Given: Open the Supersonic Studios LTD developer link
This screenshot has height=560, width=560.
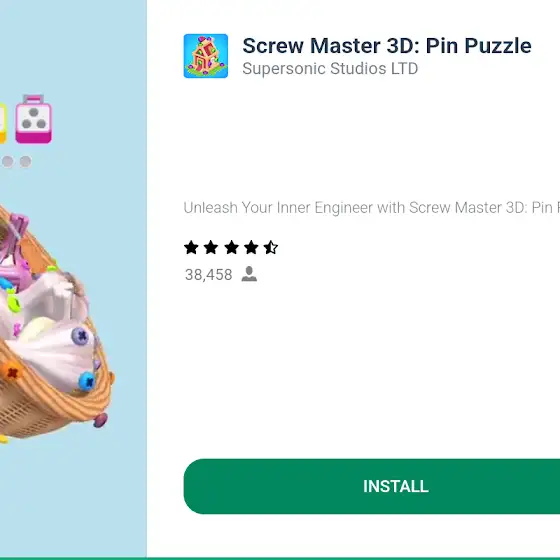Looking at the screenshot, I should coord(330,69).
